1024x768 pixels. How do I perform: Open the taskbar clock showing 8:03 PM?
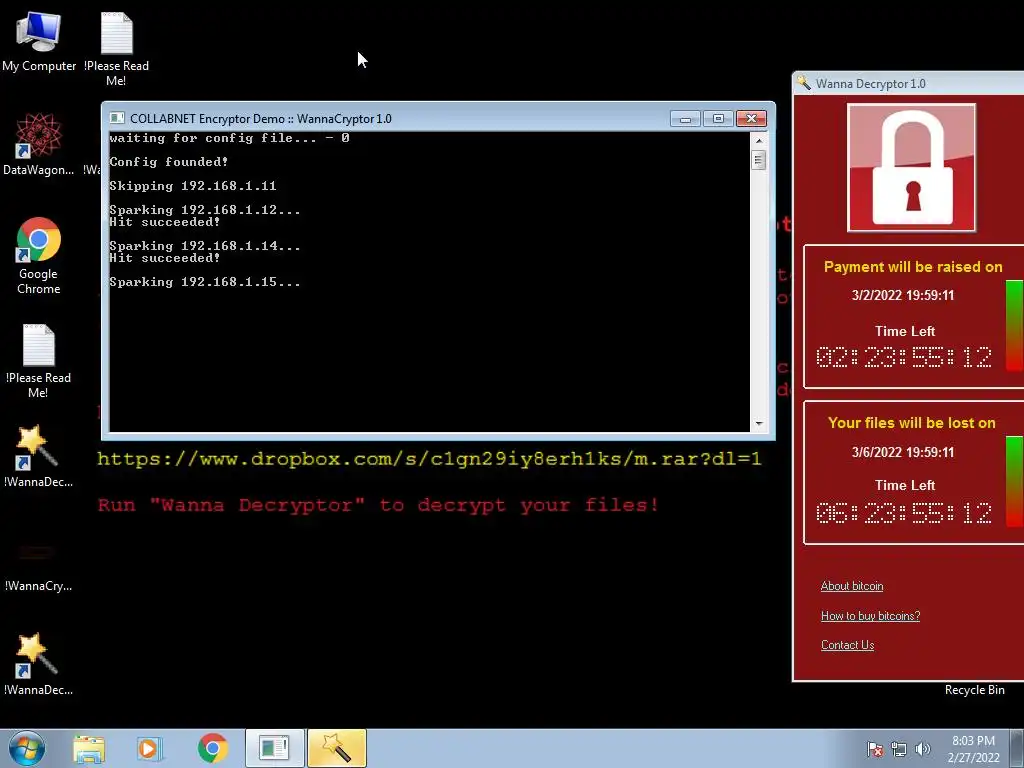point(974,749)
